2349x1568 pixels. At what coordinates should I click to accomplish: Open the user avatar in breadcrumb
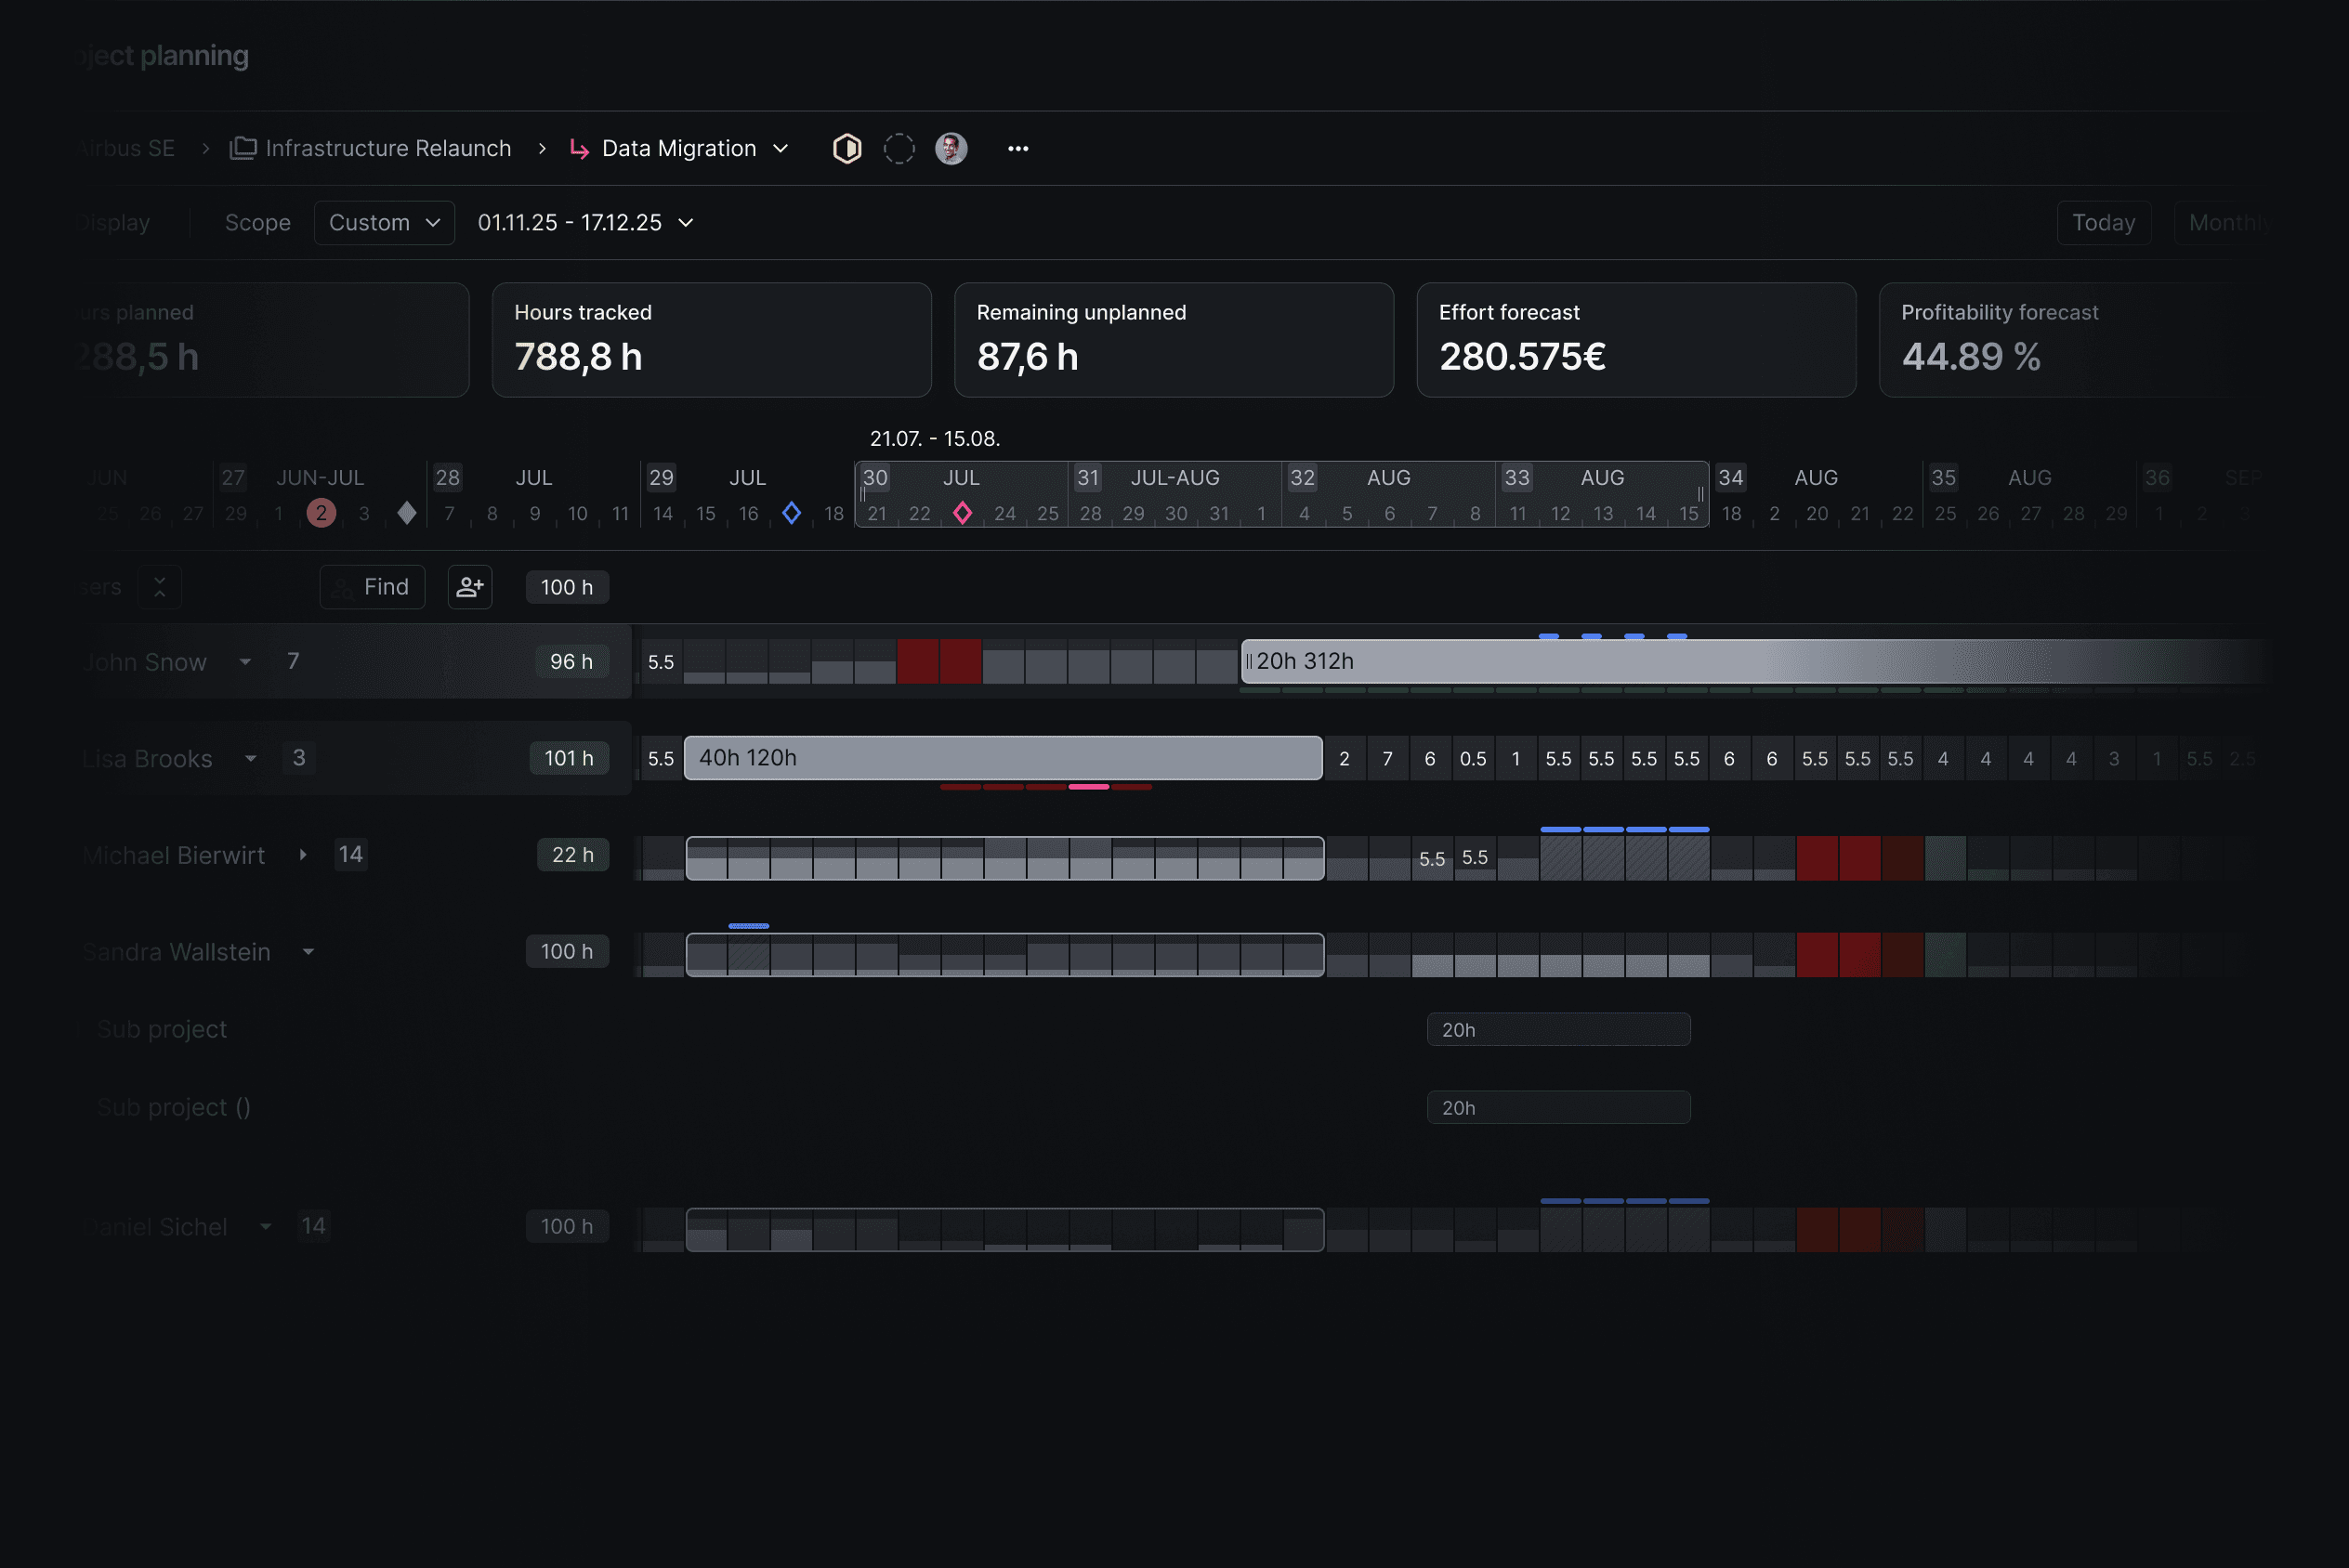tap(950, 149)
